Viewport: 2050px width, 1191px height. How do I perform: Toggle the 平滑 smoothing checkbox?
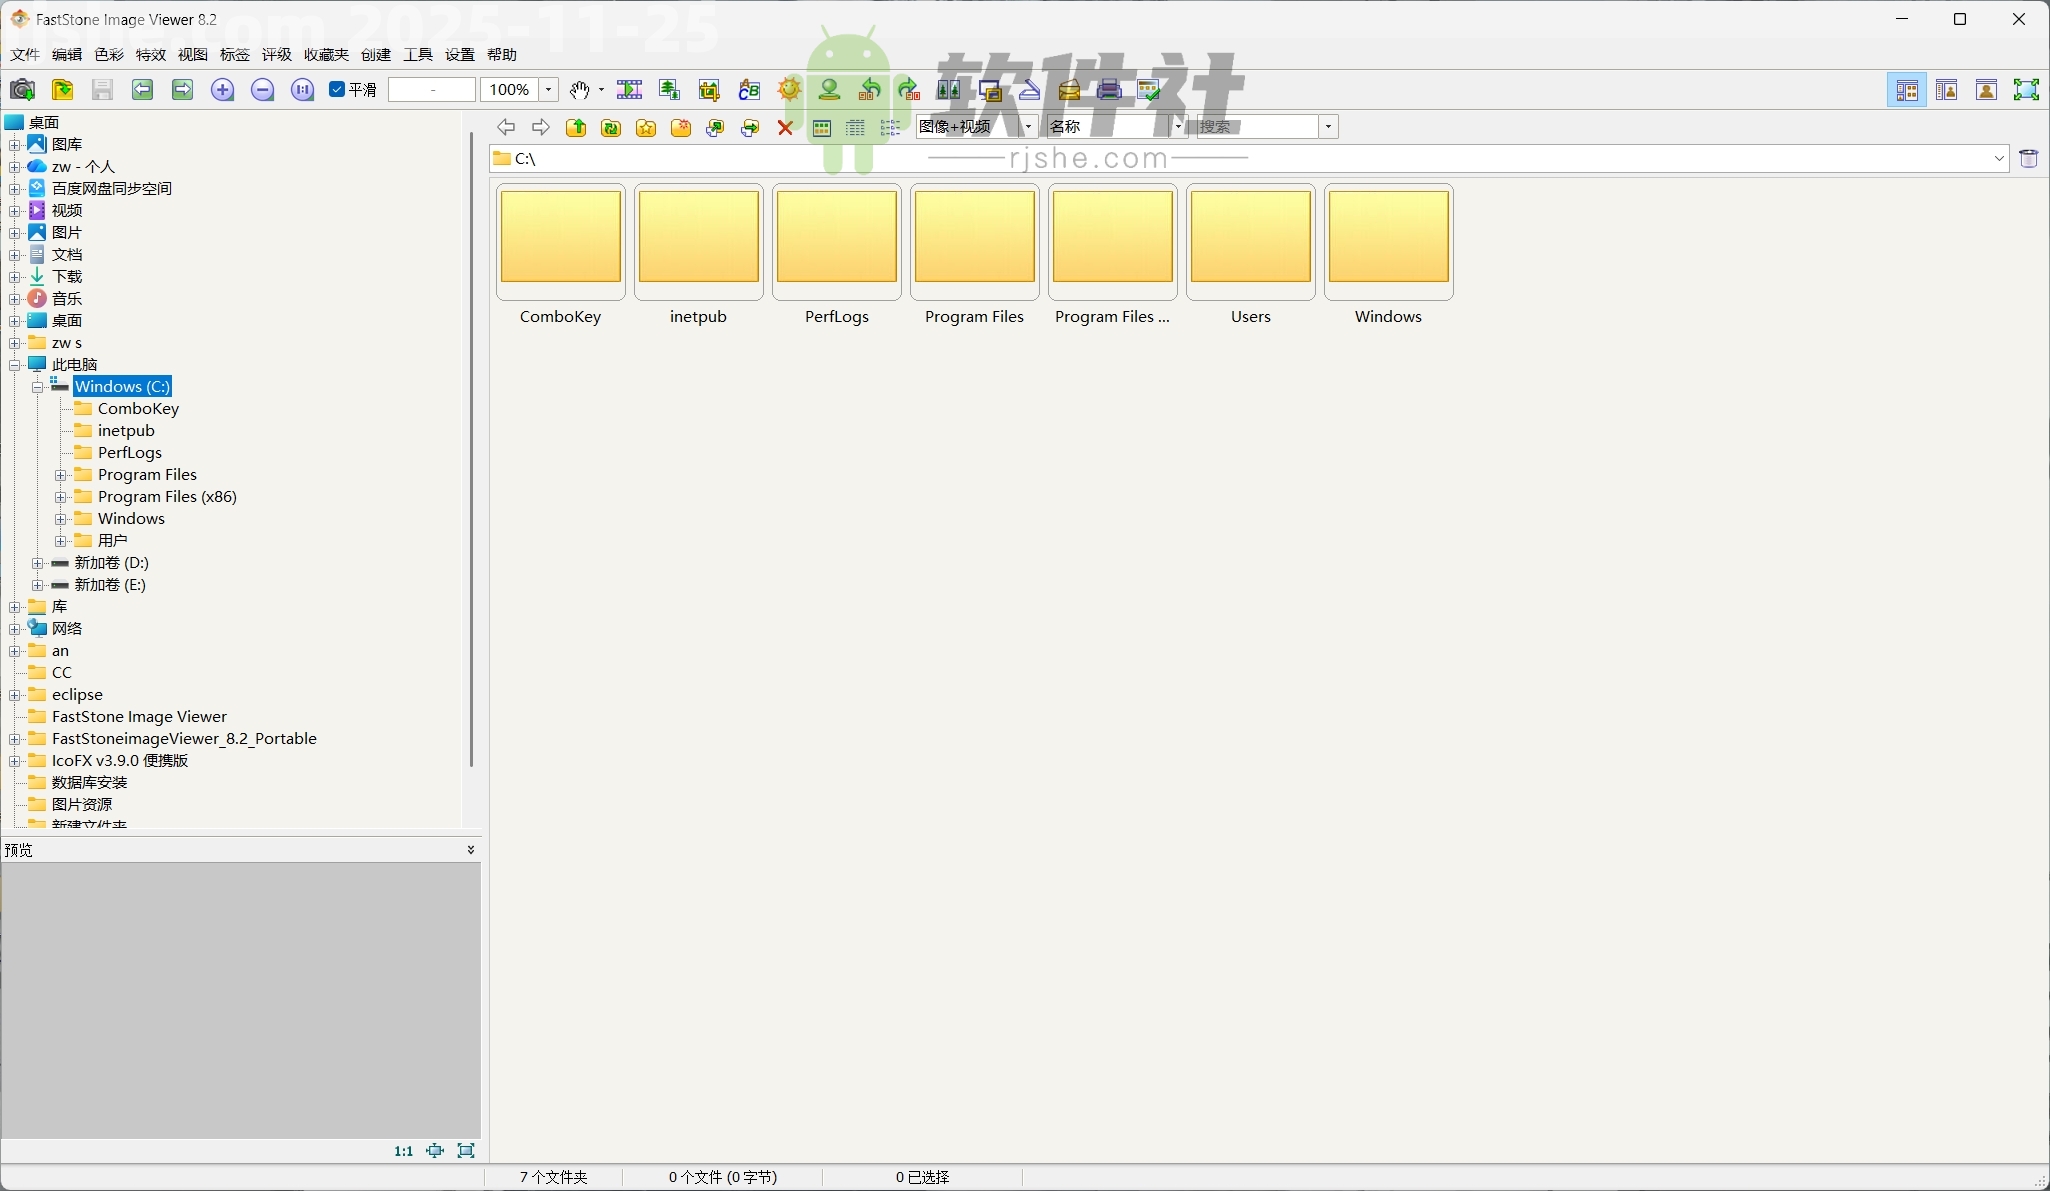pos(337,89)
